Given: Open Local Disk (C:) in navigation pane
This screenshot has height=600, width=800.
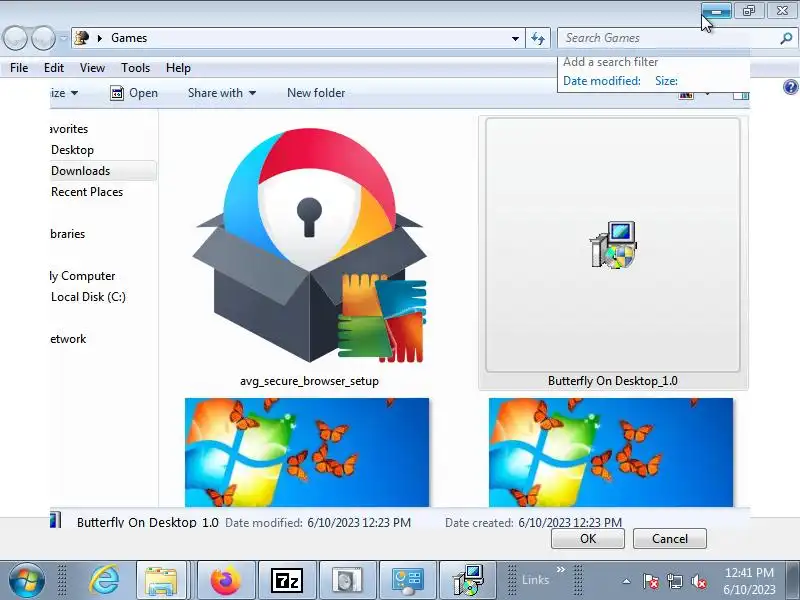Looking at the screenshot, I should pos(88,297).
